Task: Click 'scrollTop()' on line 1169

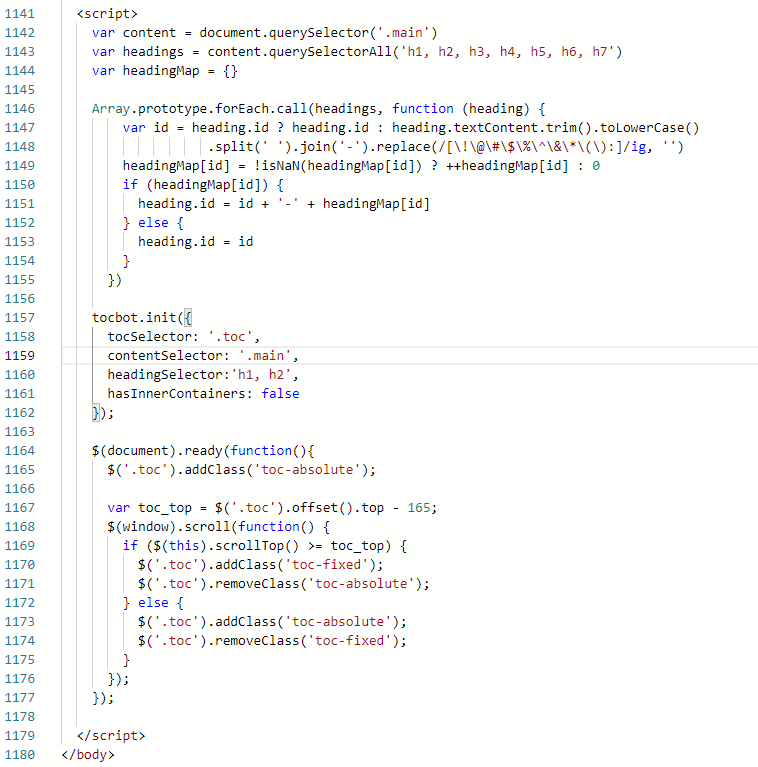Action: 257,546
